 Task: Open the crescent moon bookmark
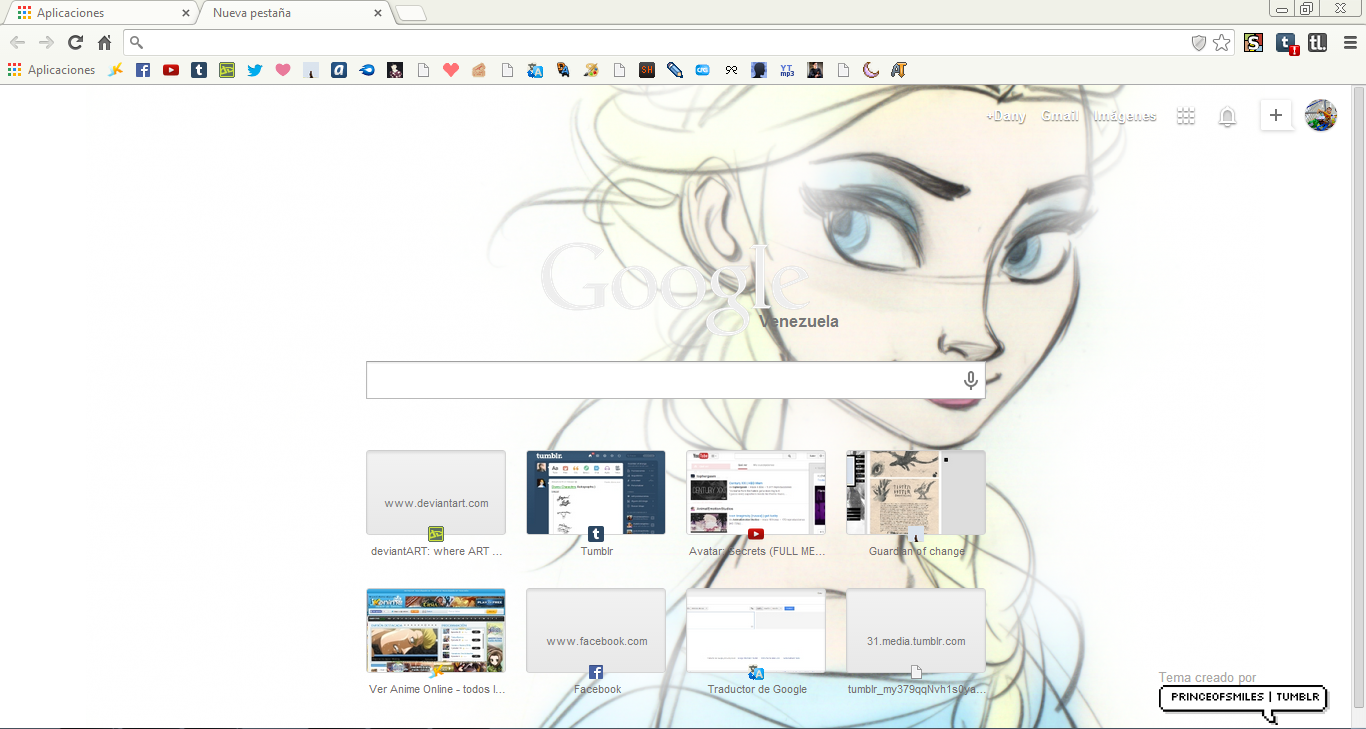871,70
